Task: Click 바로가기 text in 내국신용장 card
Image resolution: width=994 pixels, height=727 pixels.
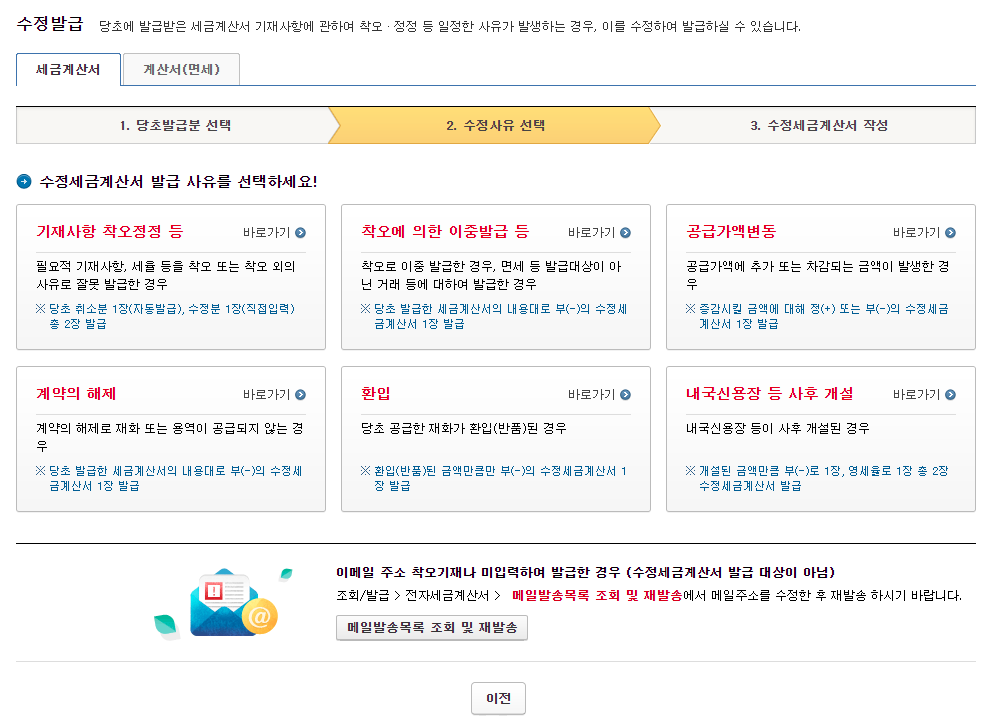Action: coord(916,395)
